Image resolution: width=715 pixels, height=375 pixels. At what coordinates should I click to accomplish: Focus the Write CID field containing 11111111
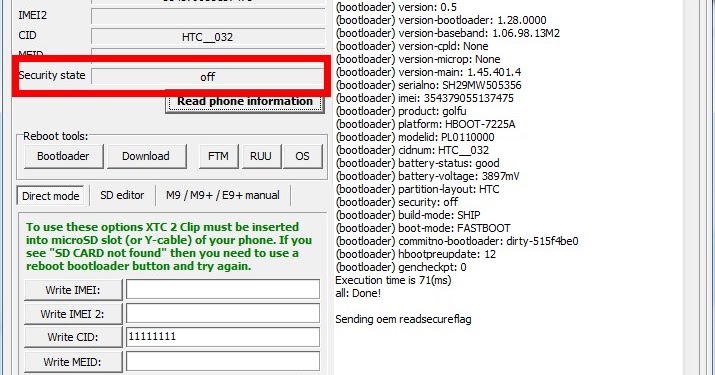pyautogui.click(x=223, y=337)
